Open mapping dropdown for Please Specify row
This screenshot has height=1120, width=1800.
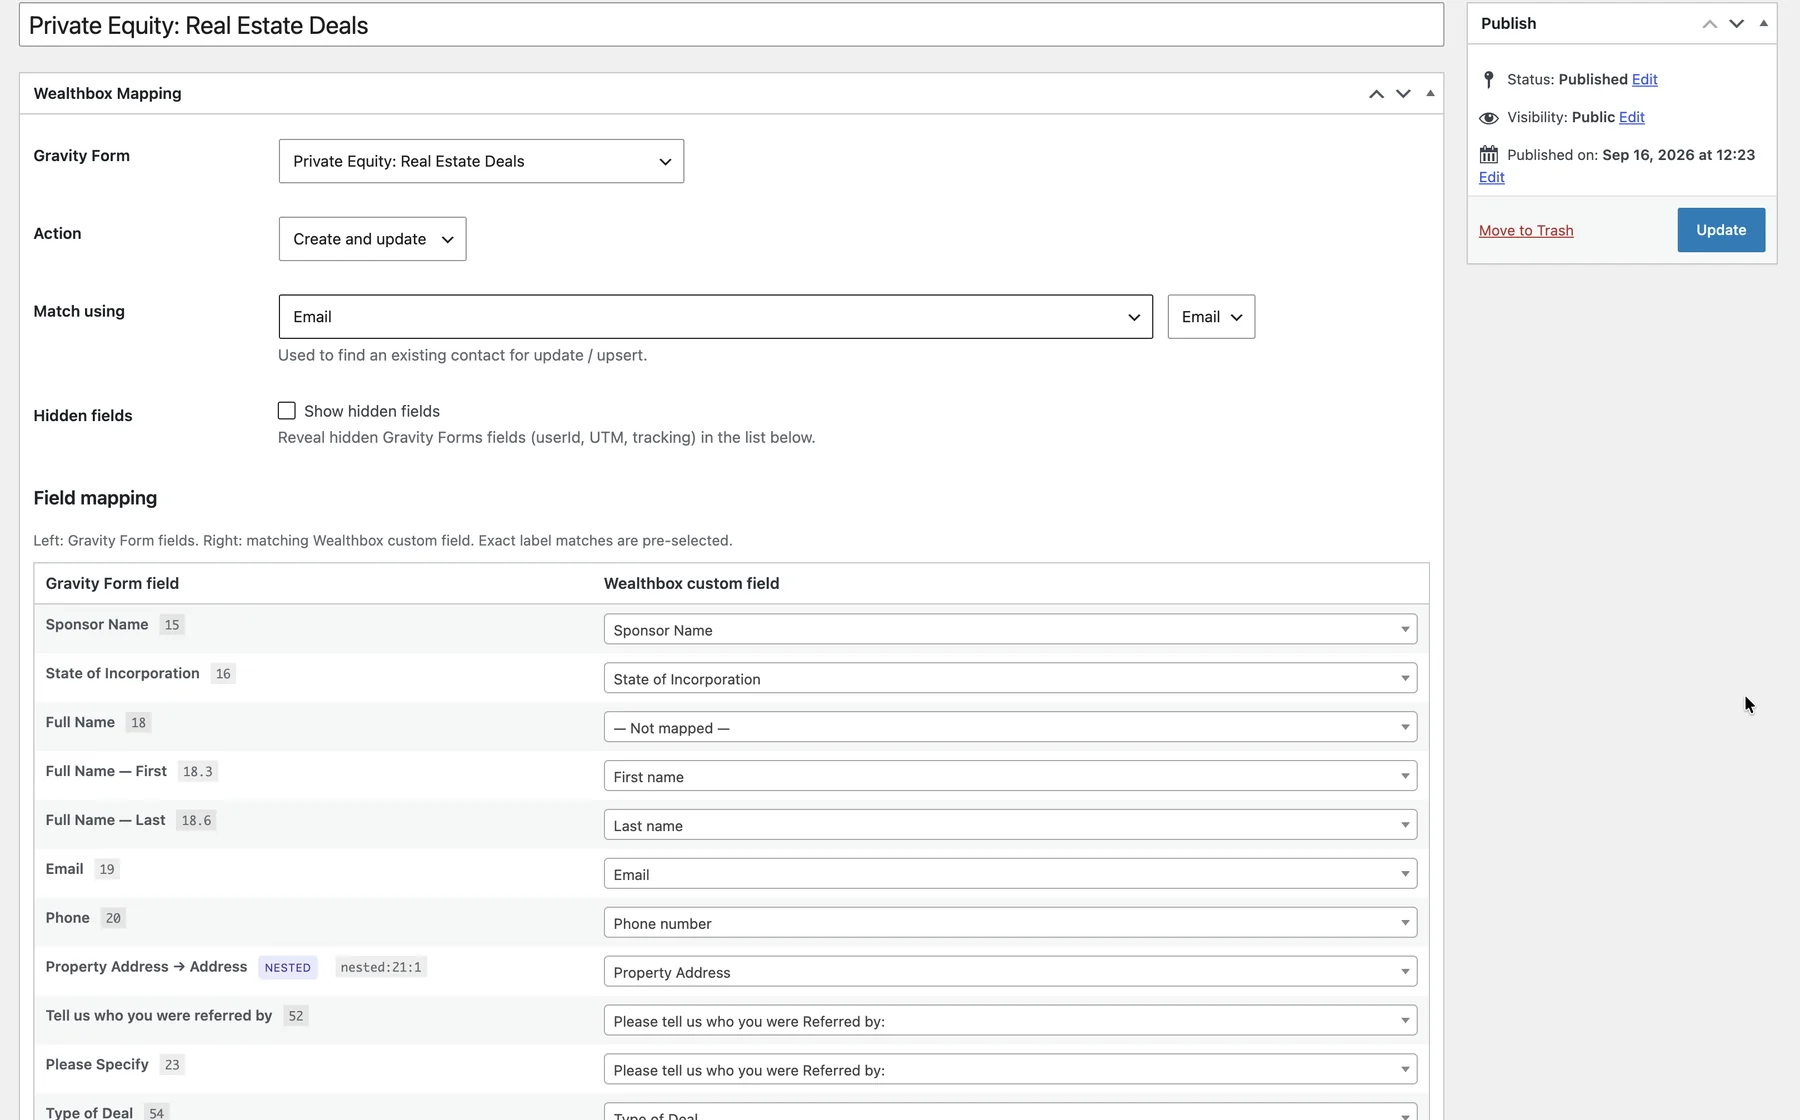(1010, 1071)
